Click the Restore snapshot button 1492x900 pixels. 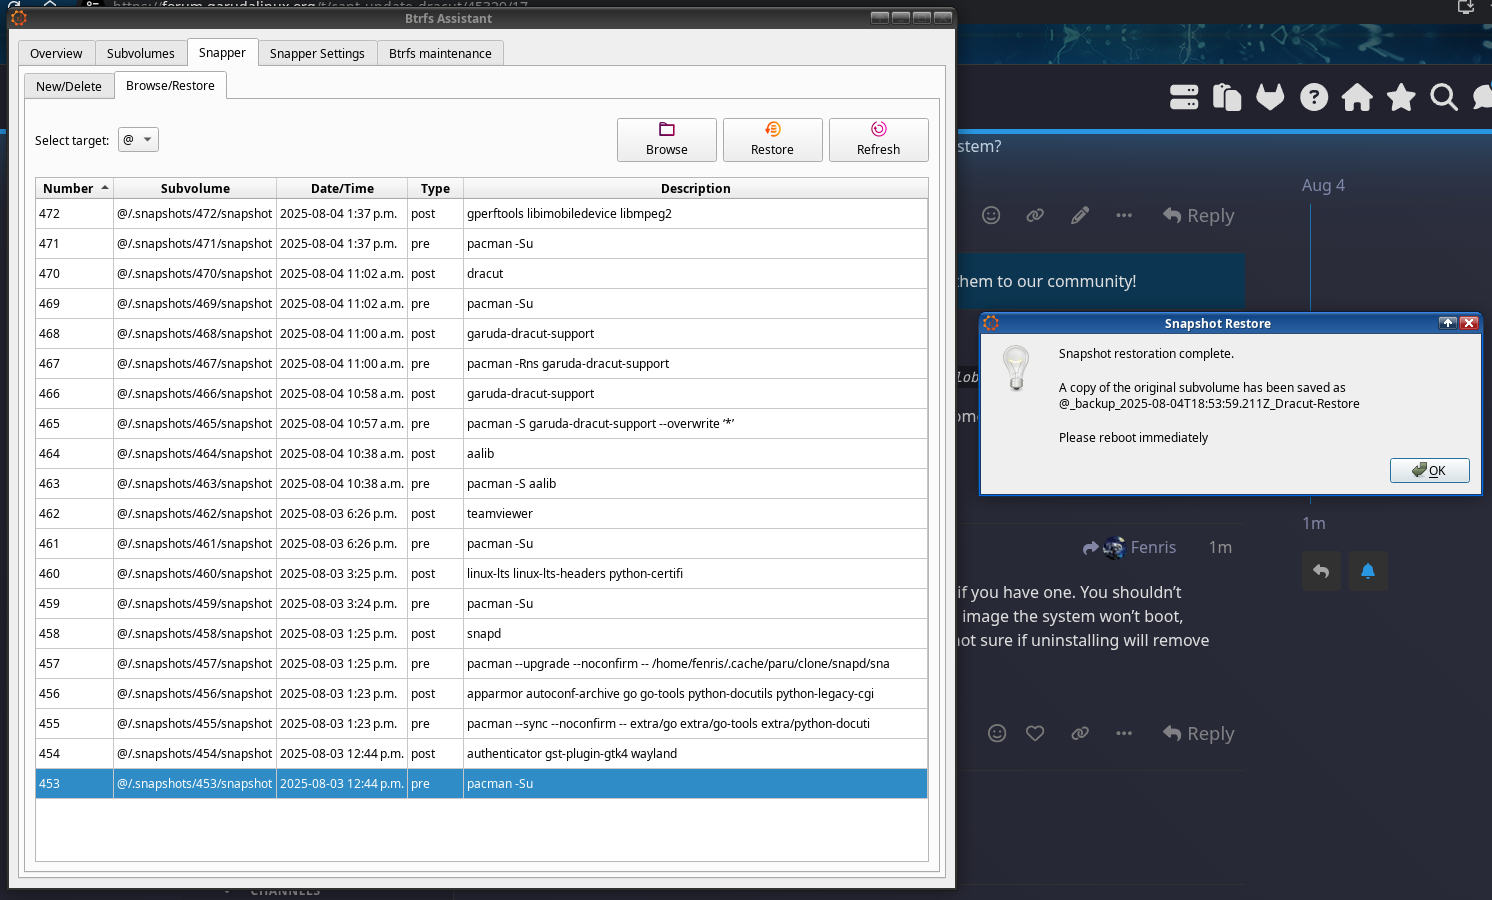pos(773,140)
